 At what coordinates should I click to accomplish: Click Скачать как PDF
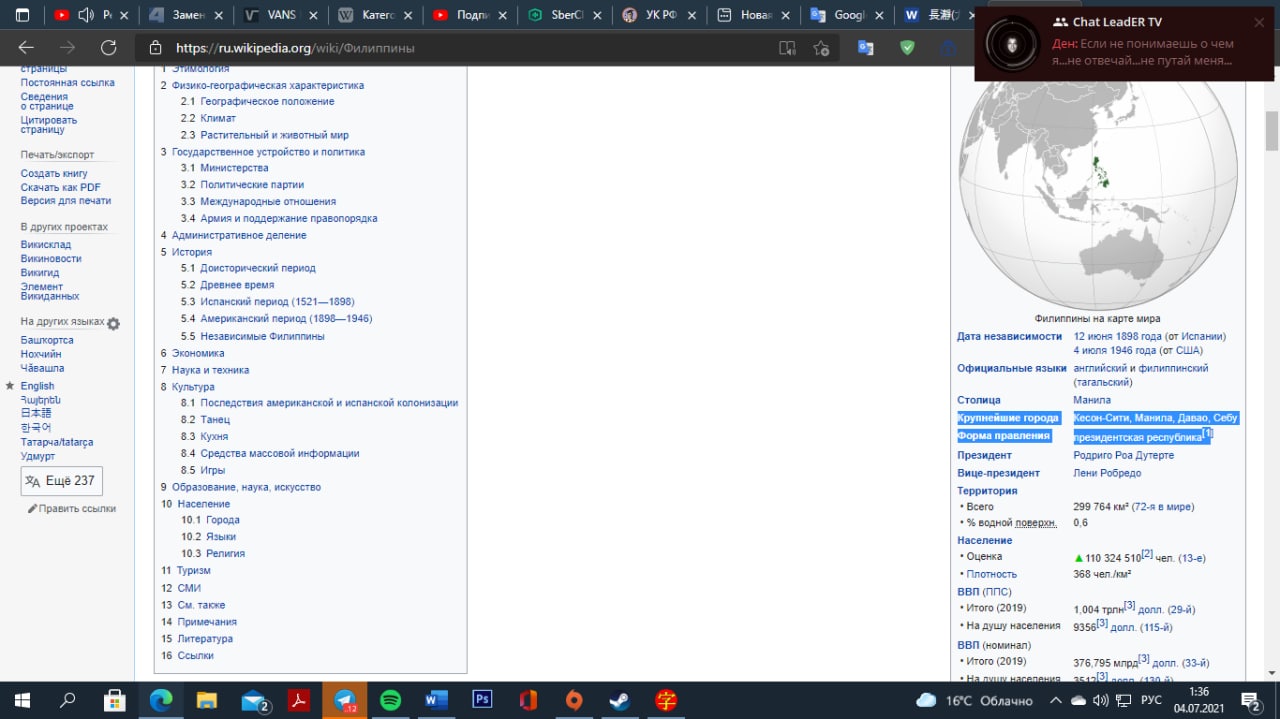point(60,187)
